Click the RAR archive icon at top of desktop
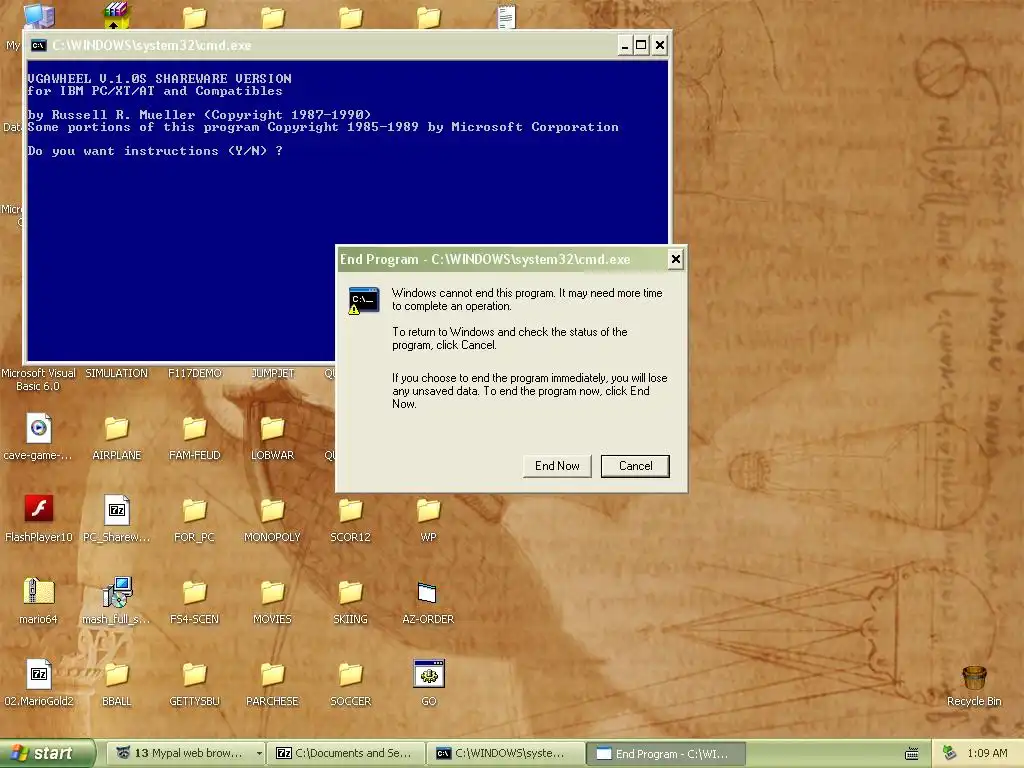This screenshot has width=1024, height=768. point(116,14)
